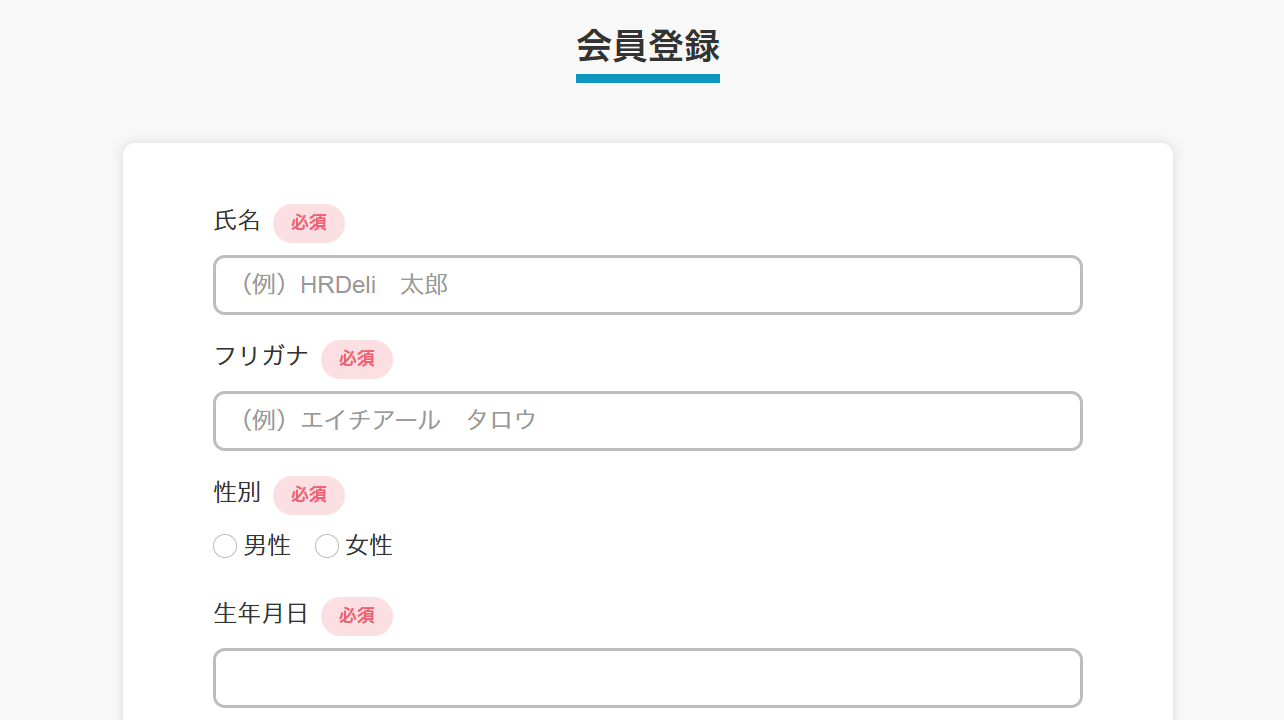The width and height of the screenshot is (1284, 720).
Task: Click the 必須 badge beside 氏名
Action: pyautogui.click(x=309, y=223)
